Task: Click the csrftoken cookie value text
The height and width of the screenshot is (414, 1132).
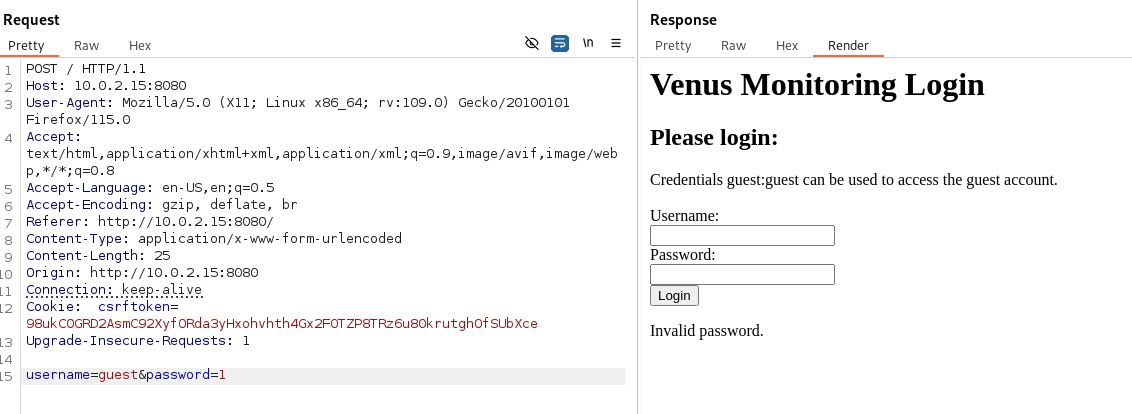Action: click(x=281, y=324)
